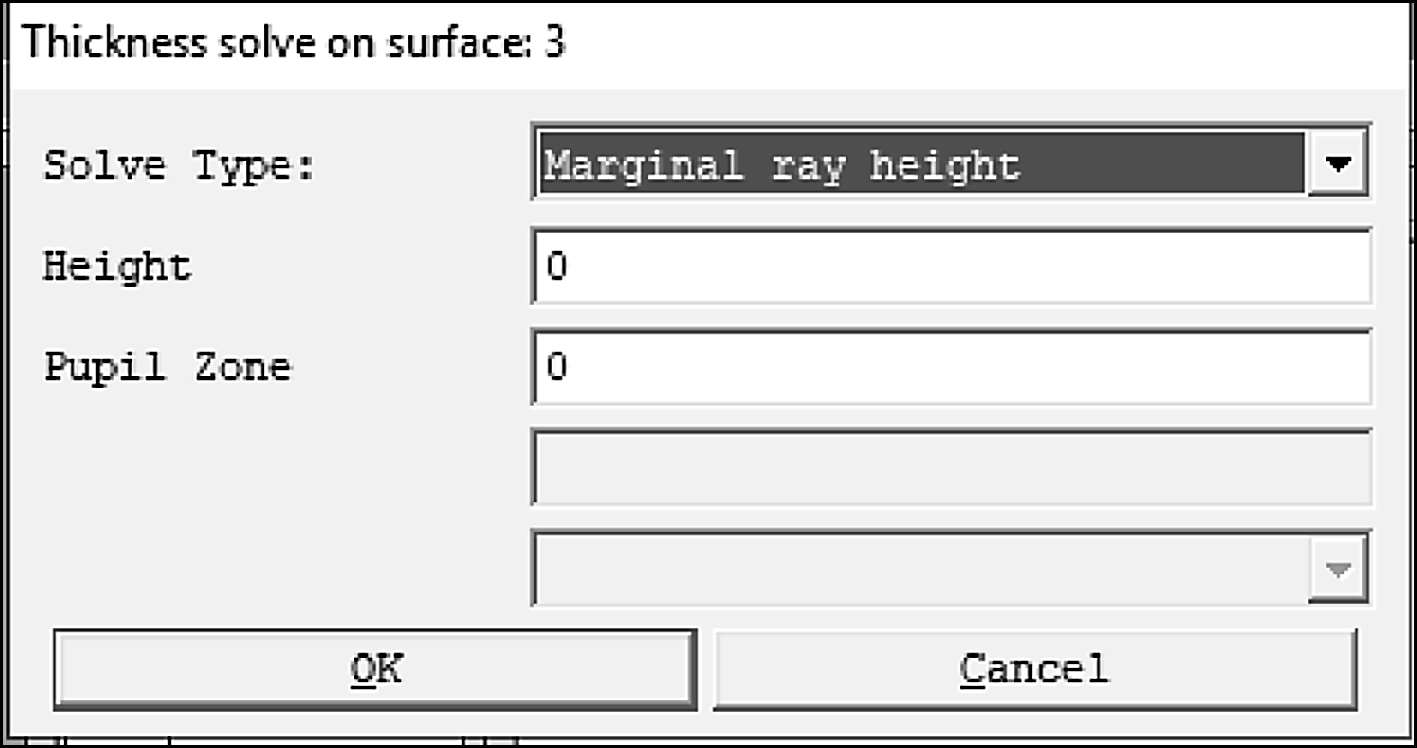
Task: Click the "Pupil Zone" label text
Action: click(167, 367)
